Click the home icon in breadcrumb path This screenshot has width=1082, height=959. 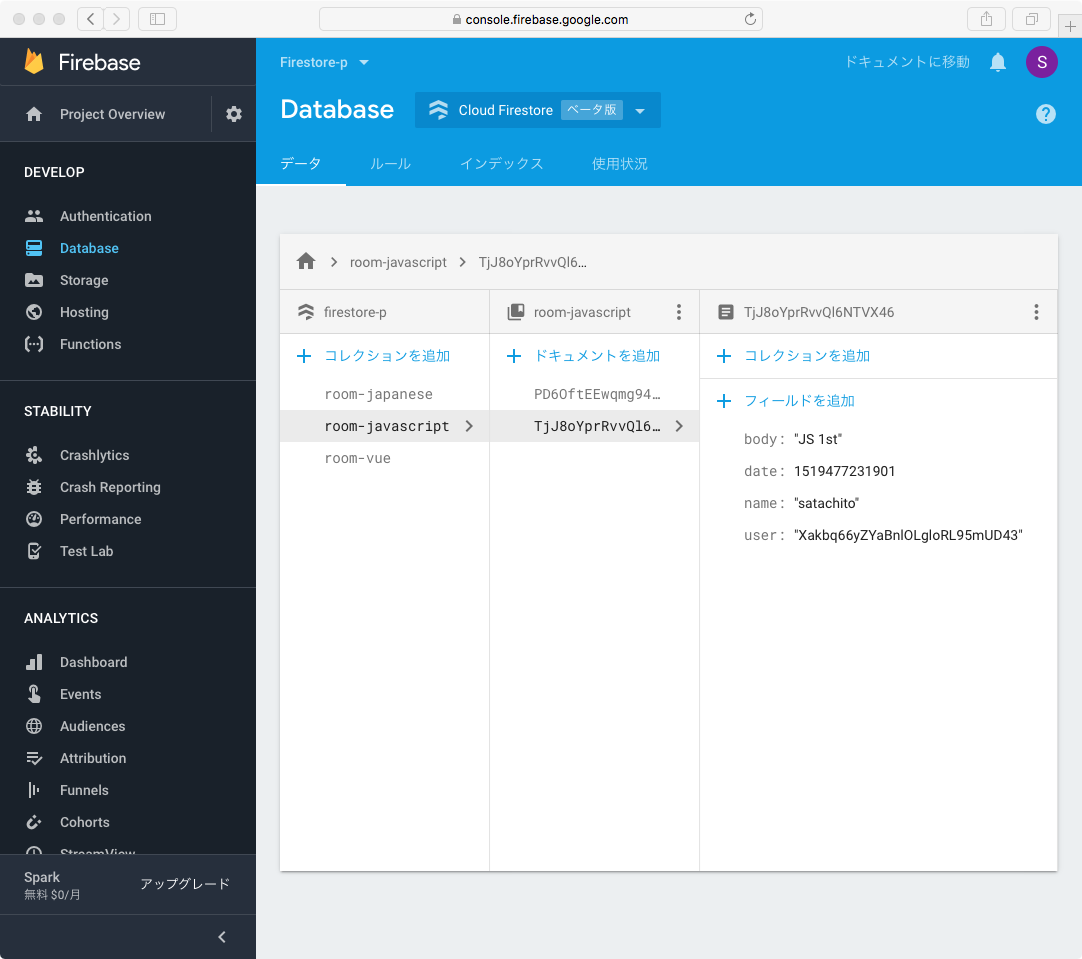(306, 261)
